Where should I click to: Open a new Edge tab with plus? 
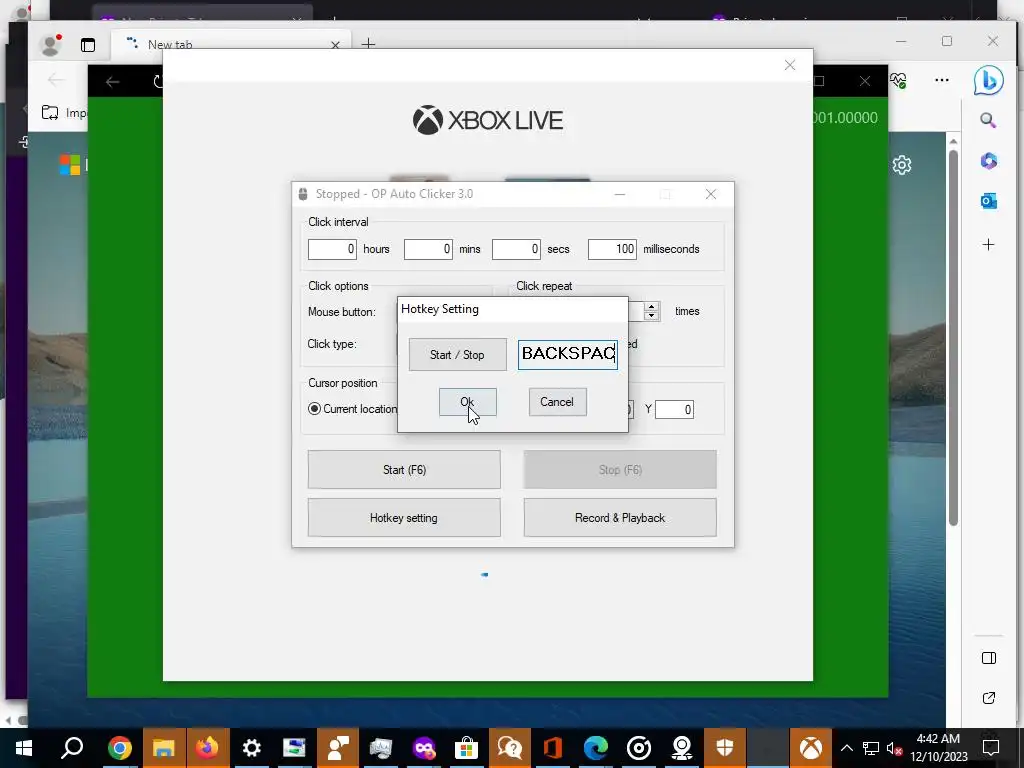point(368,44)
